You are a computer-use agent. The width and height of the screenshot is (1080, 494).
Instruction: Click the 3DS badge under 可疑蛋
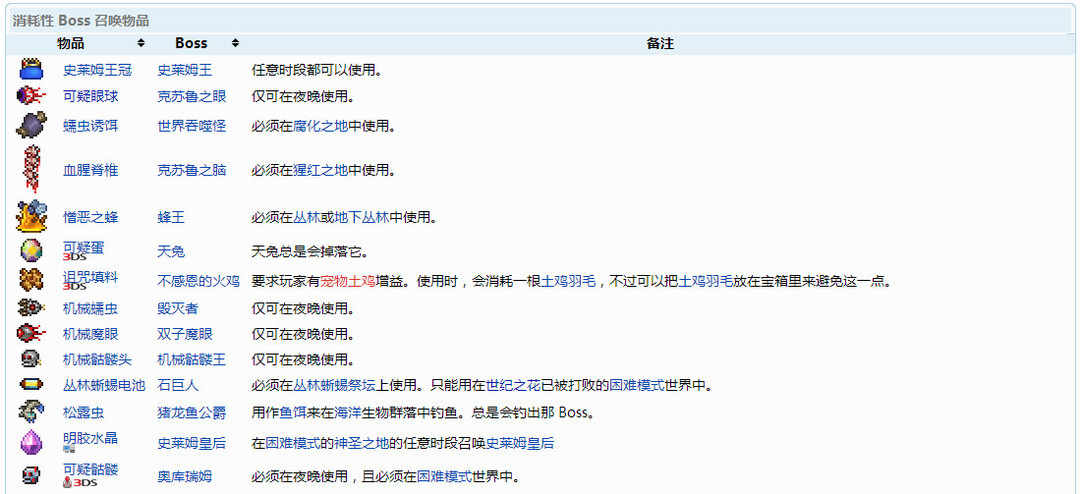74,257
